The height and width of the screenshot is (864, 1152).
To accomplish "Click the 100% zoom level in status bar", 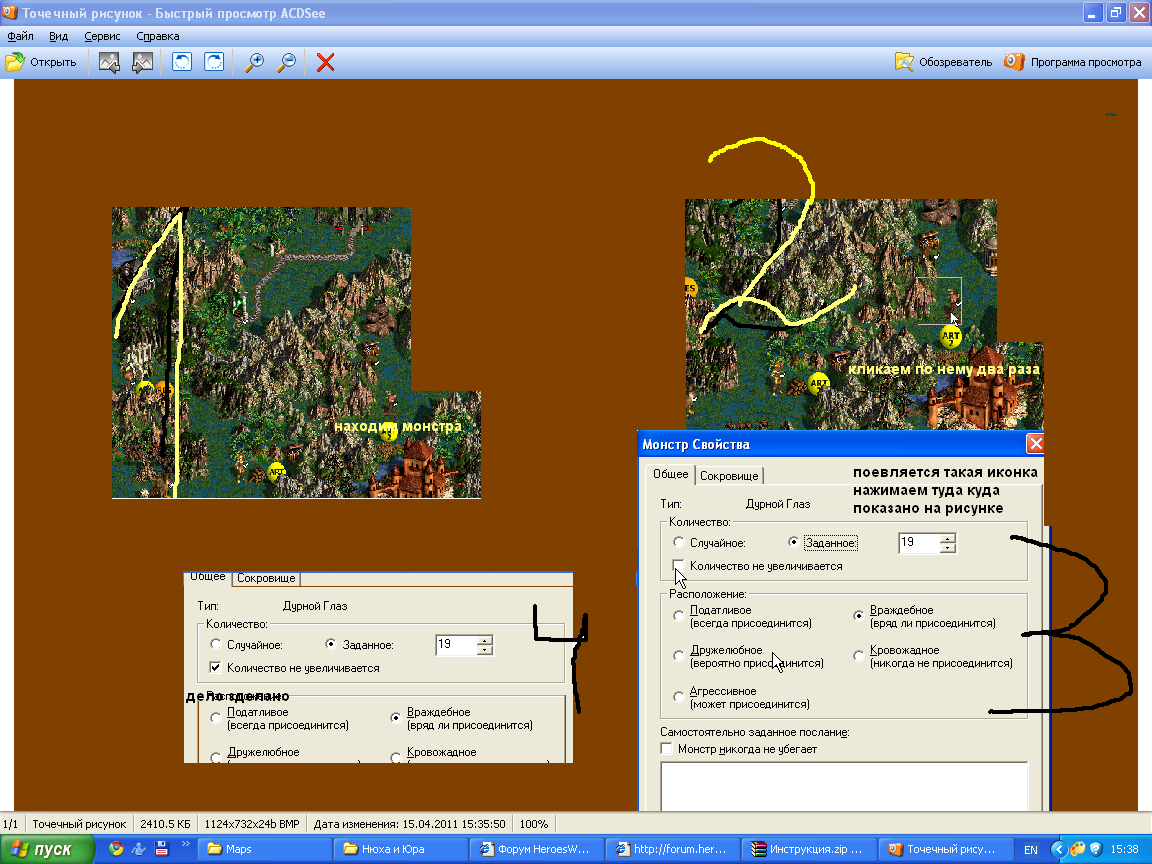I will point(534,824).
